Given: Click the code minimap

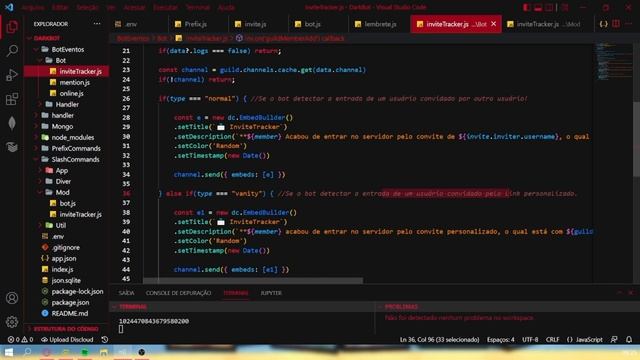Looking at the screenshot, I should (x=613, y=61).
